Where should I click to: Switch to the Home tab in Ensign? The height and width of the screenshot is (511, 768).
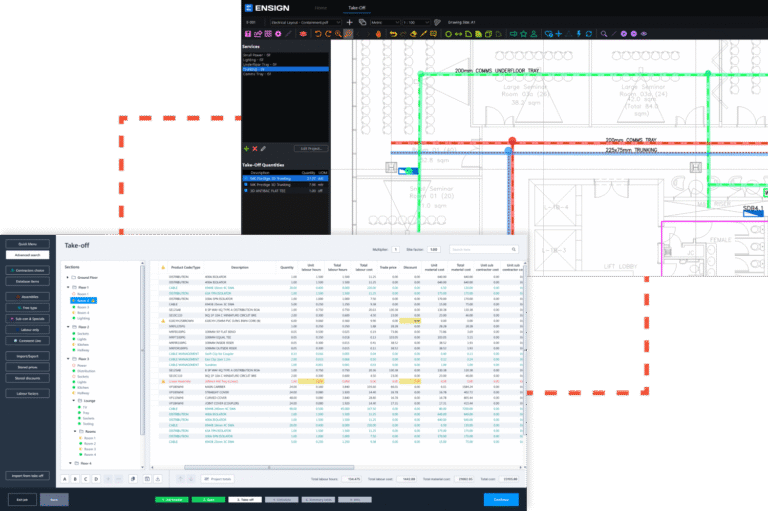(x=321, y=8)
